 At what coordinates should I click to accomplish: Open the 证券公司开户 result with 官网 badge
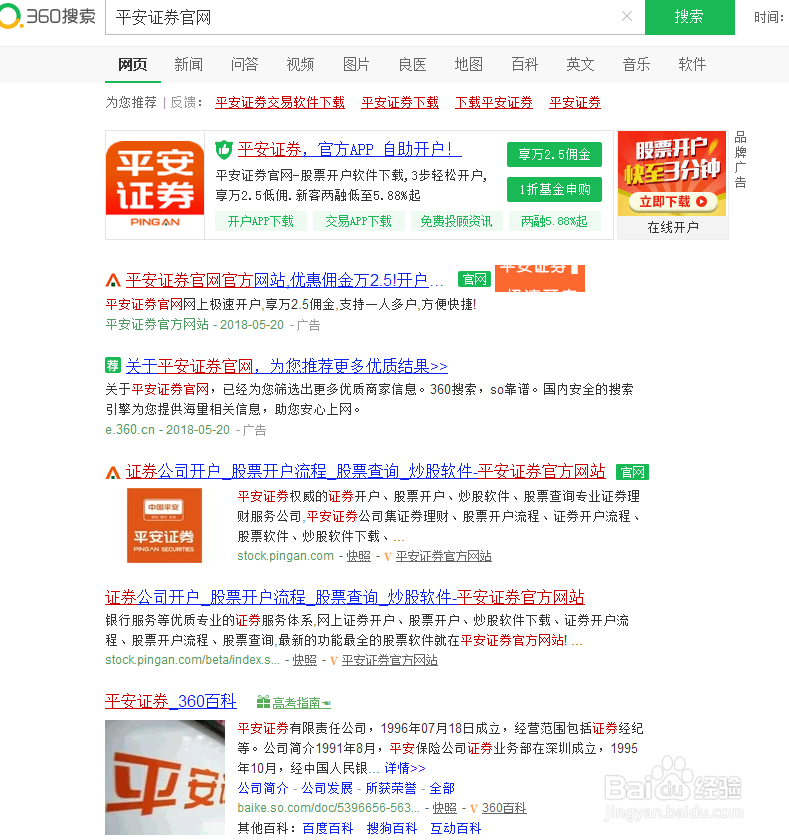click(x=365, y=471)
